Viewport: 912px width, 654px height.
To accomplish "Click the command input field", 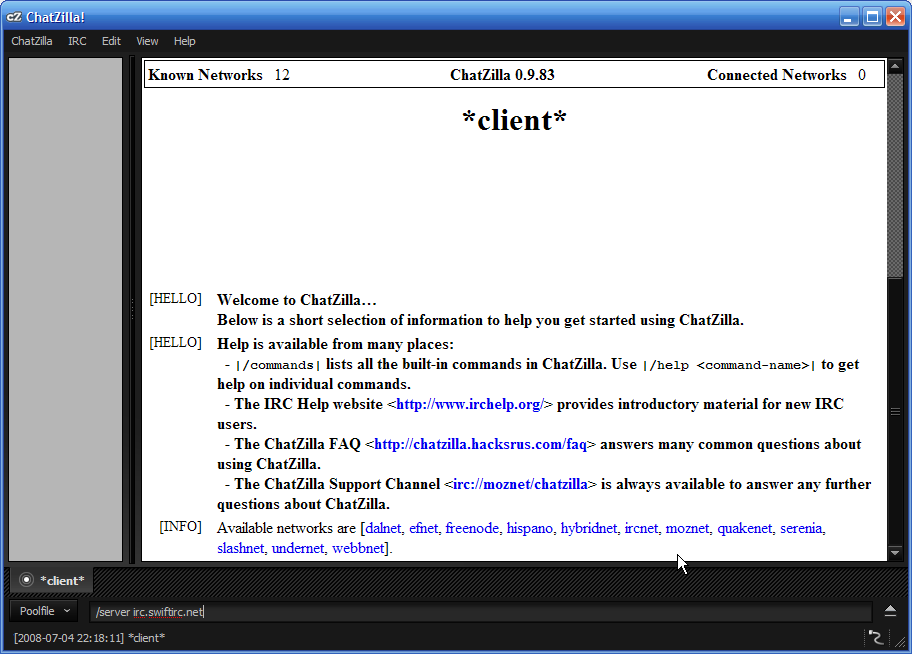I will click(x=480, y=612).
